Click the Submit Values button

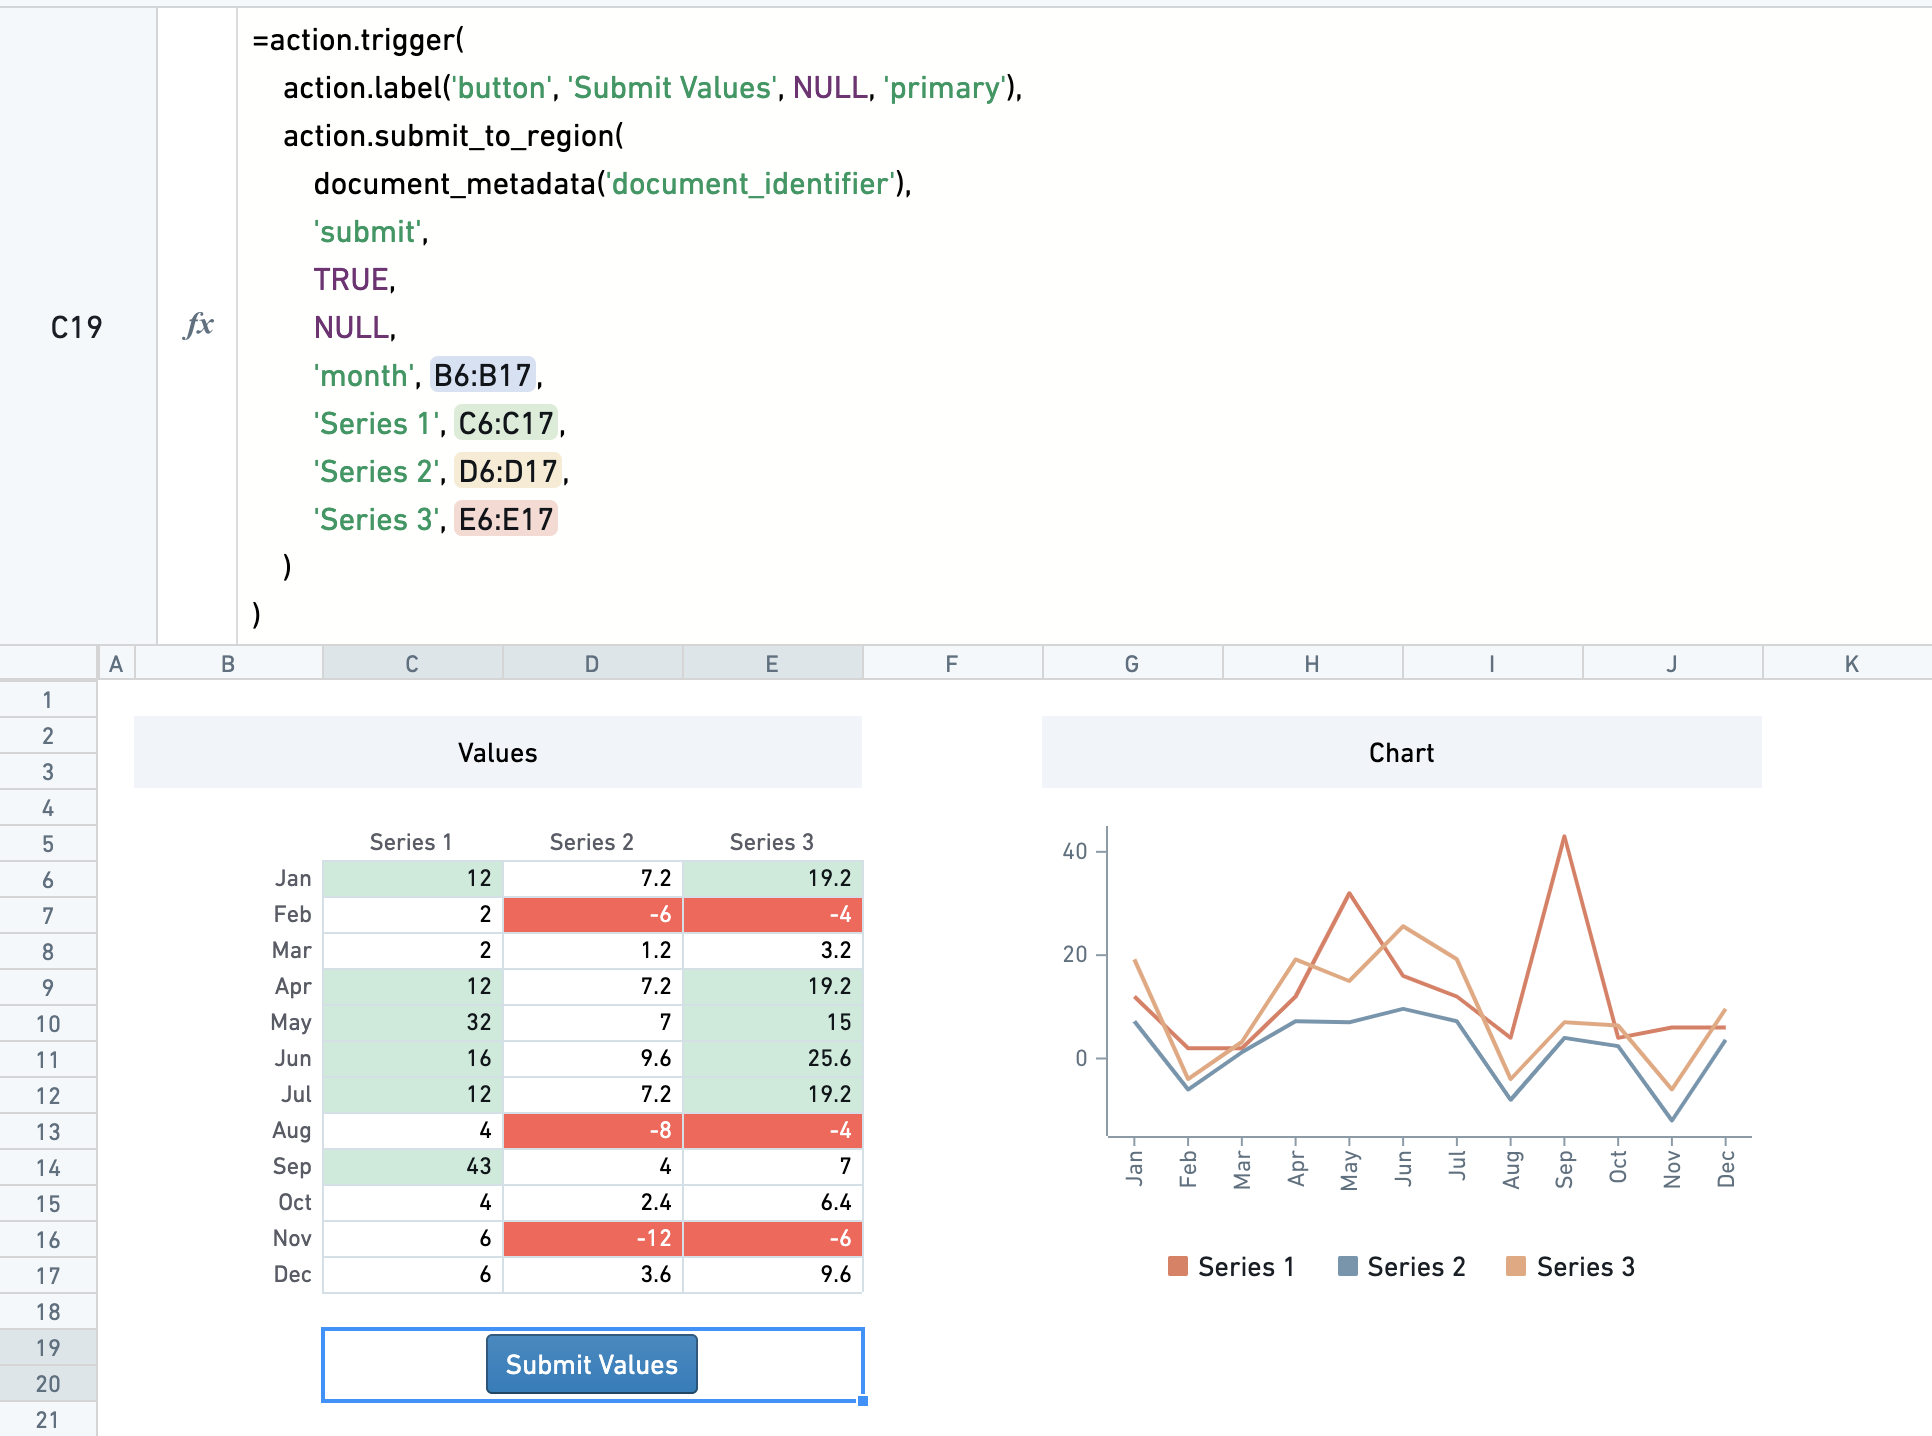click(x=592, y=1364)
